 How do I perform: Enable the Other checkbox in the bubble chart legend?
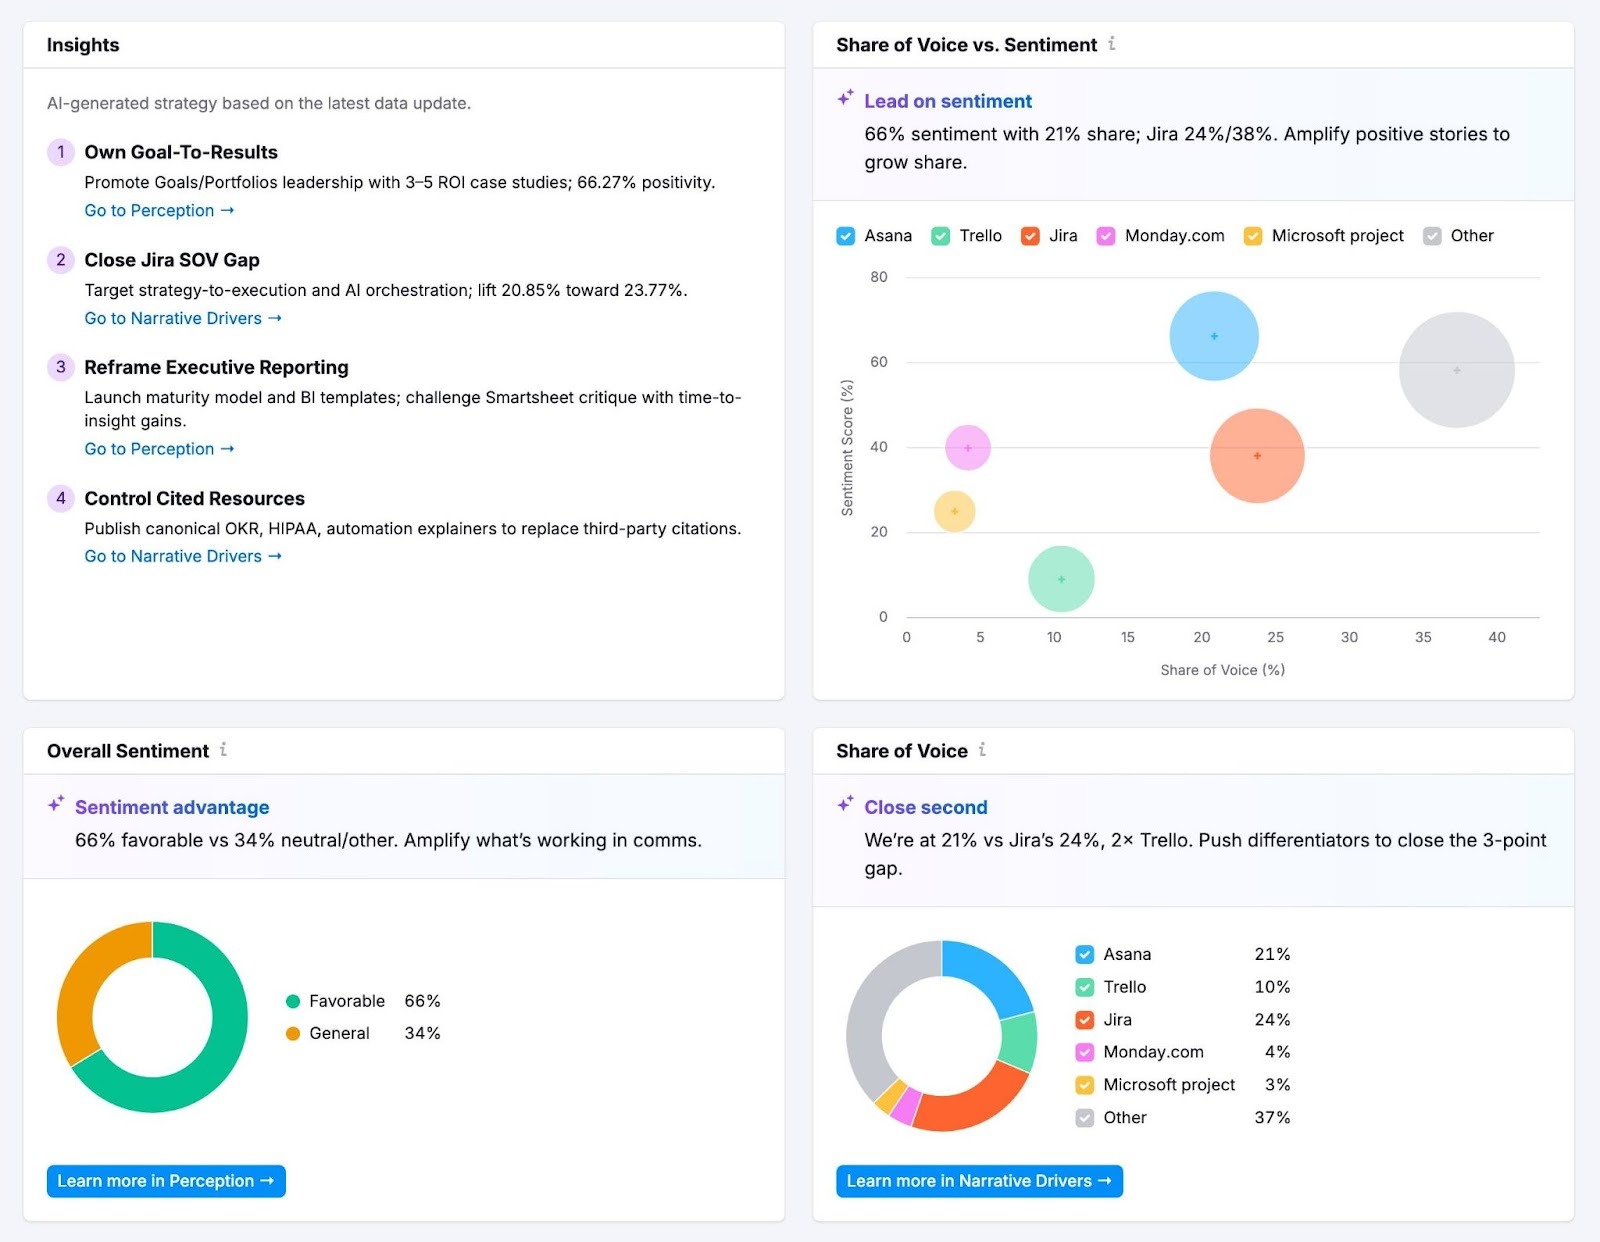click(x=1433, y=236)
